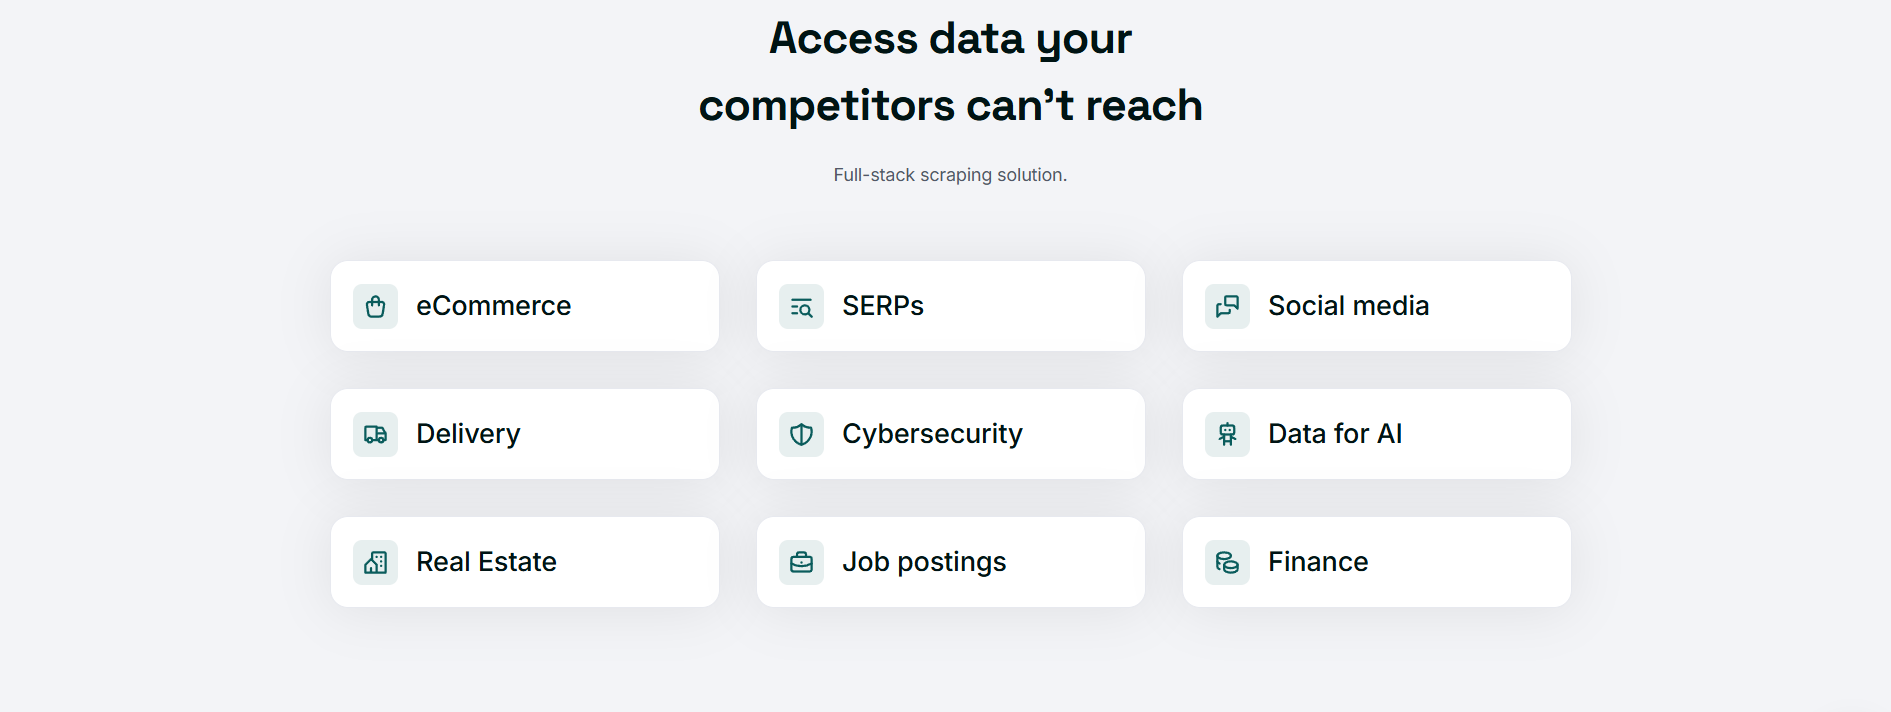Open the Delivery data card
The height and width of the screenshot is (712, 1891).
[525, 434]
